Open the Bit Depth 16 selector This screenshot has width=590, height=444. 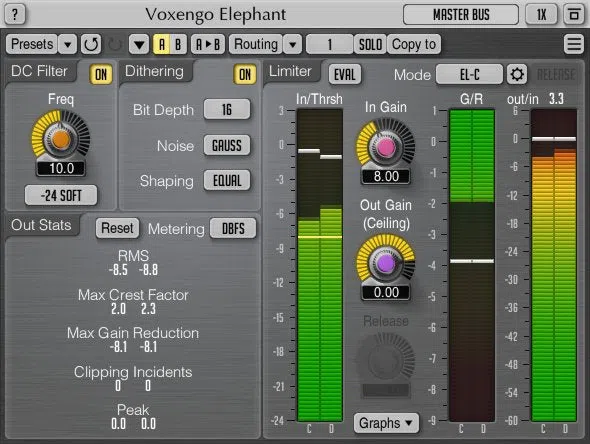(227, 109)
